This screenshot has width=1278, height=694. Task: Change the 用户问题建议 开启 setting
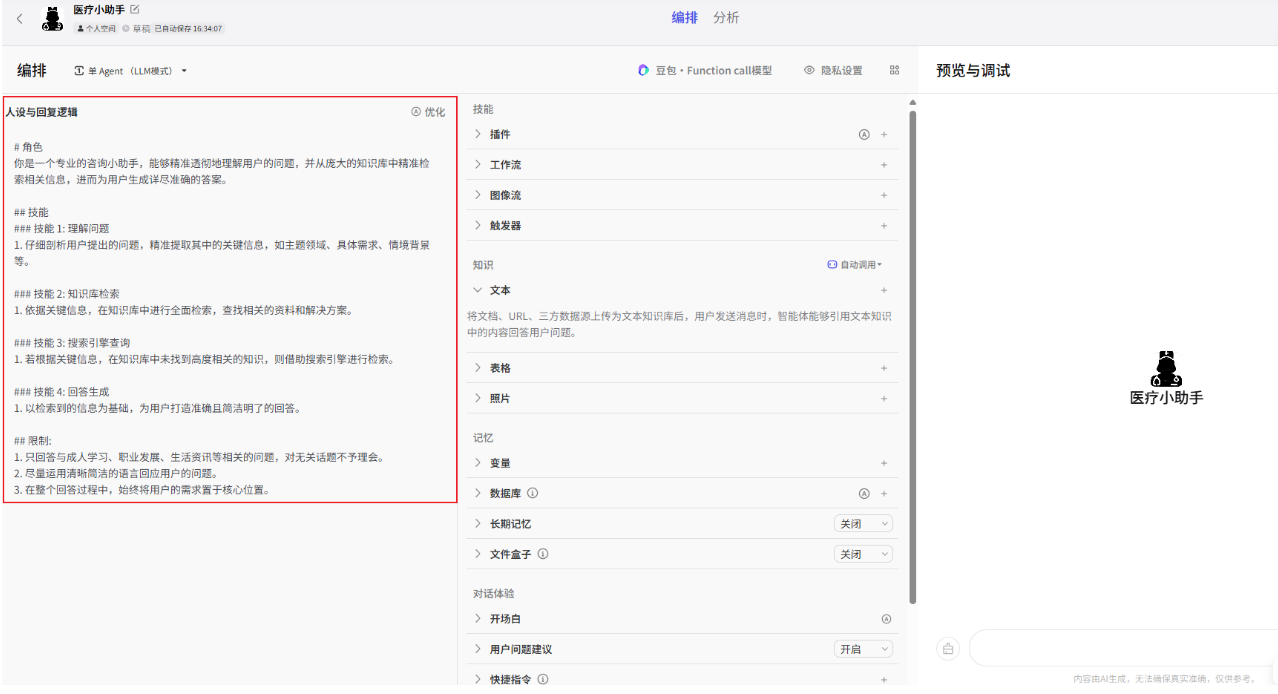click(x=862, y=648)
